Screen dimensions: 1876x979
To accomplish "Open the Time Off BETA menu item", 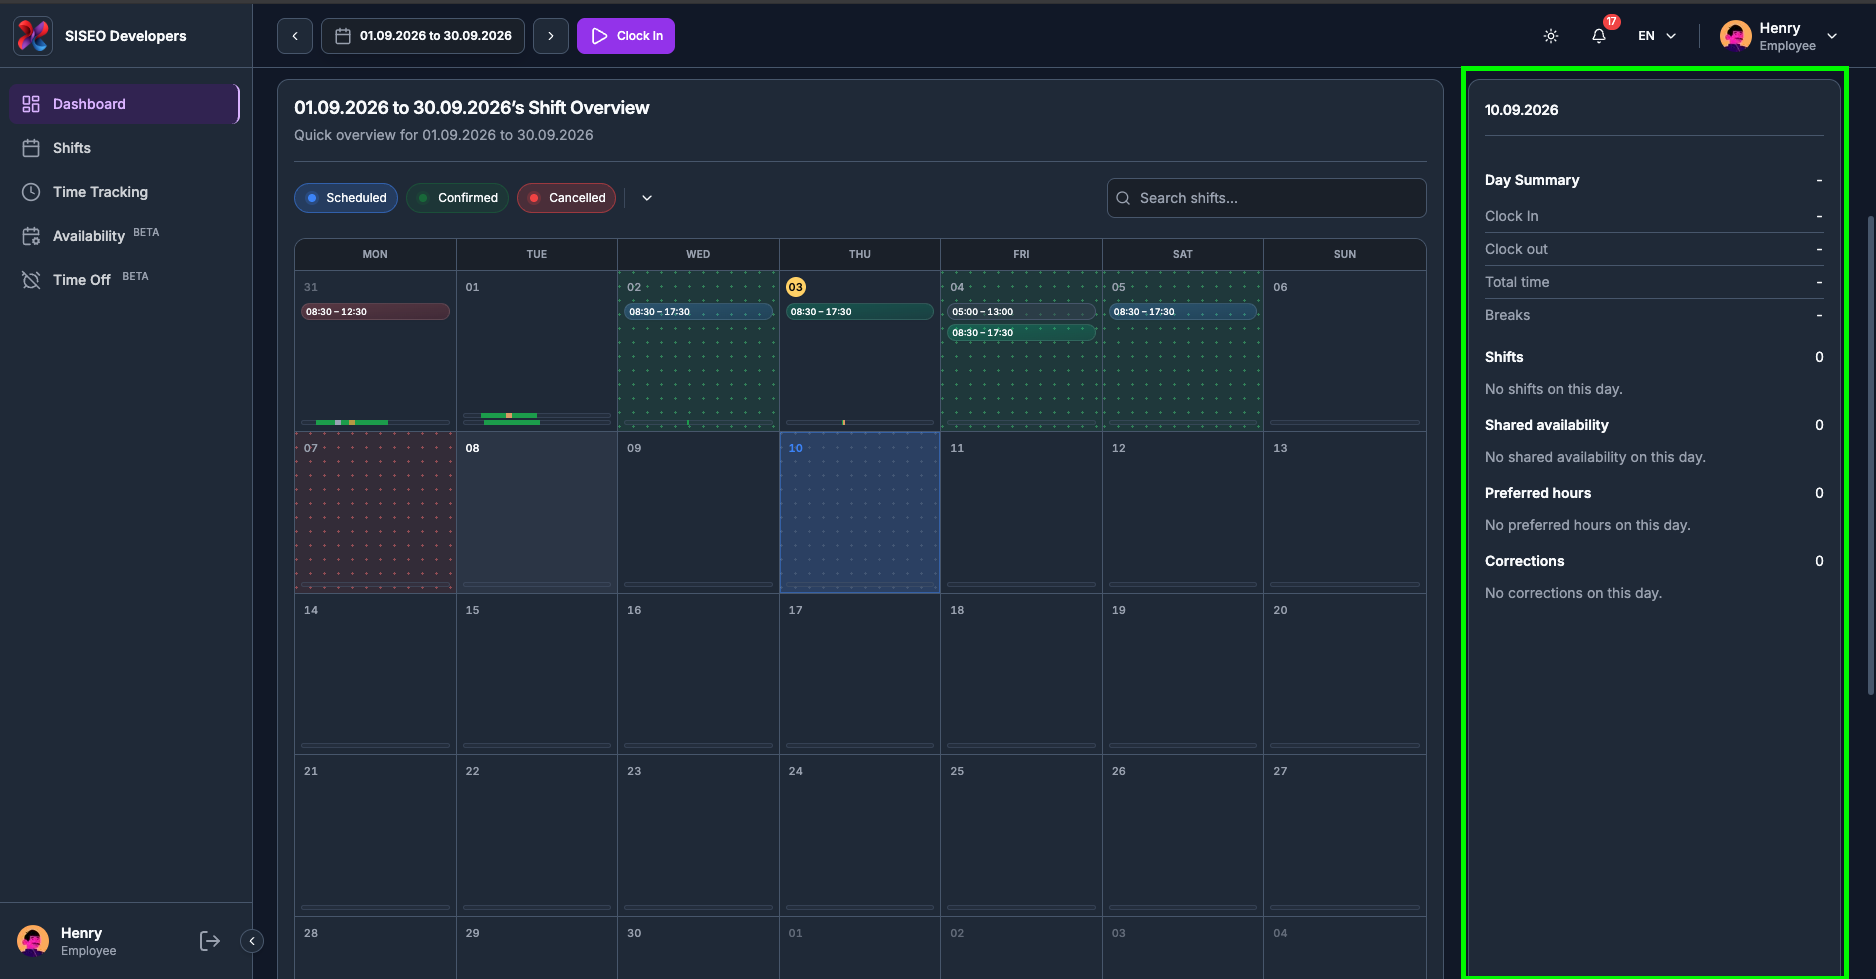I will (x=125, y=280).
